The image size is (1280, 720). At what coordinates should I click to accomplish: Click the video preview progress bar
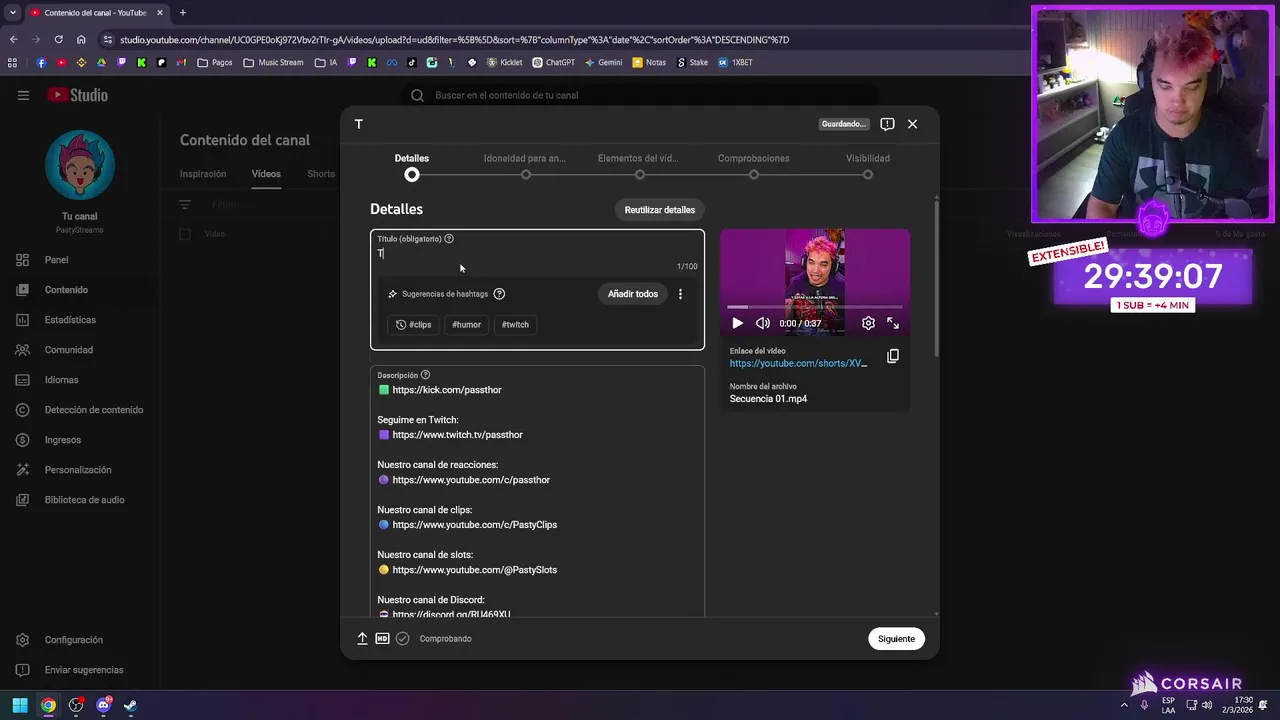[x=815, y=307]
